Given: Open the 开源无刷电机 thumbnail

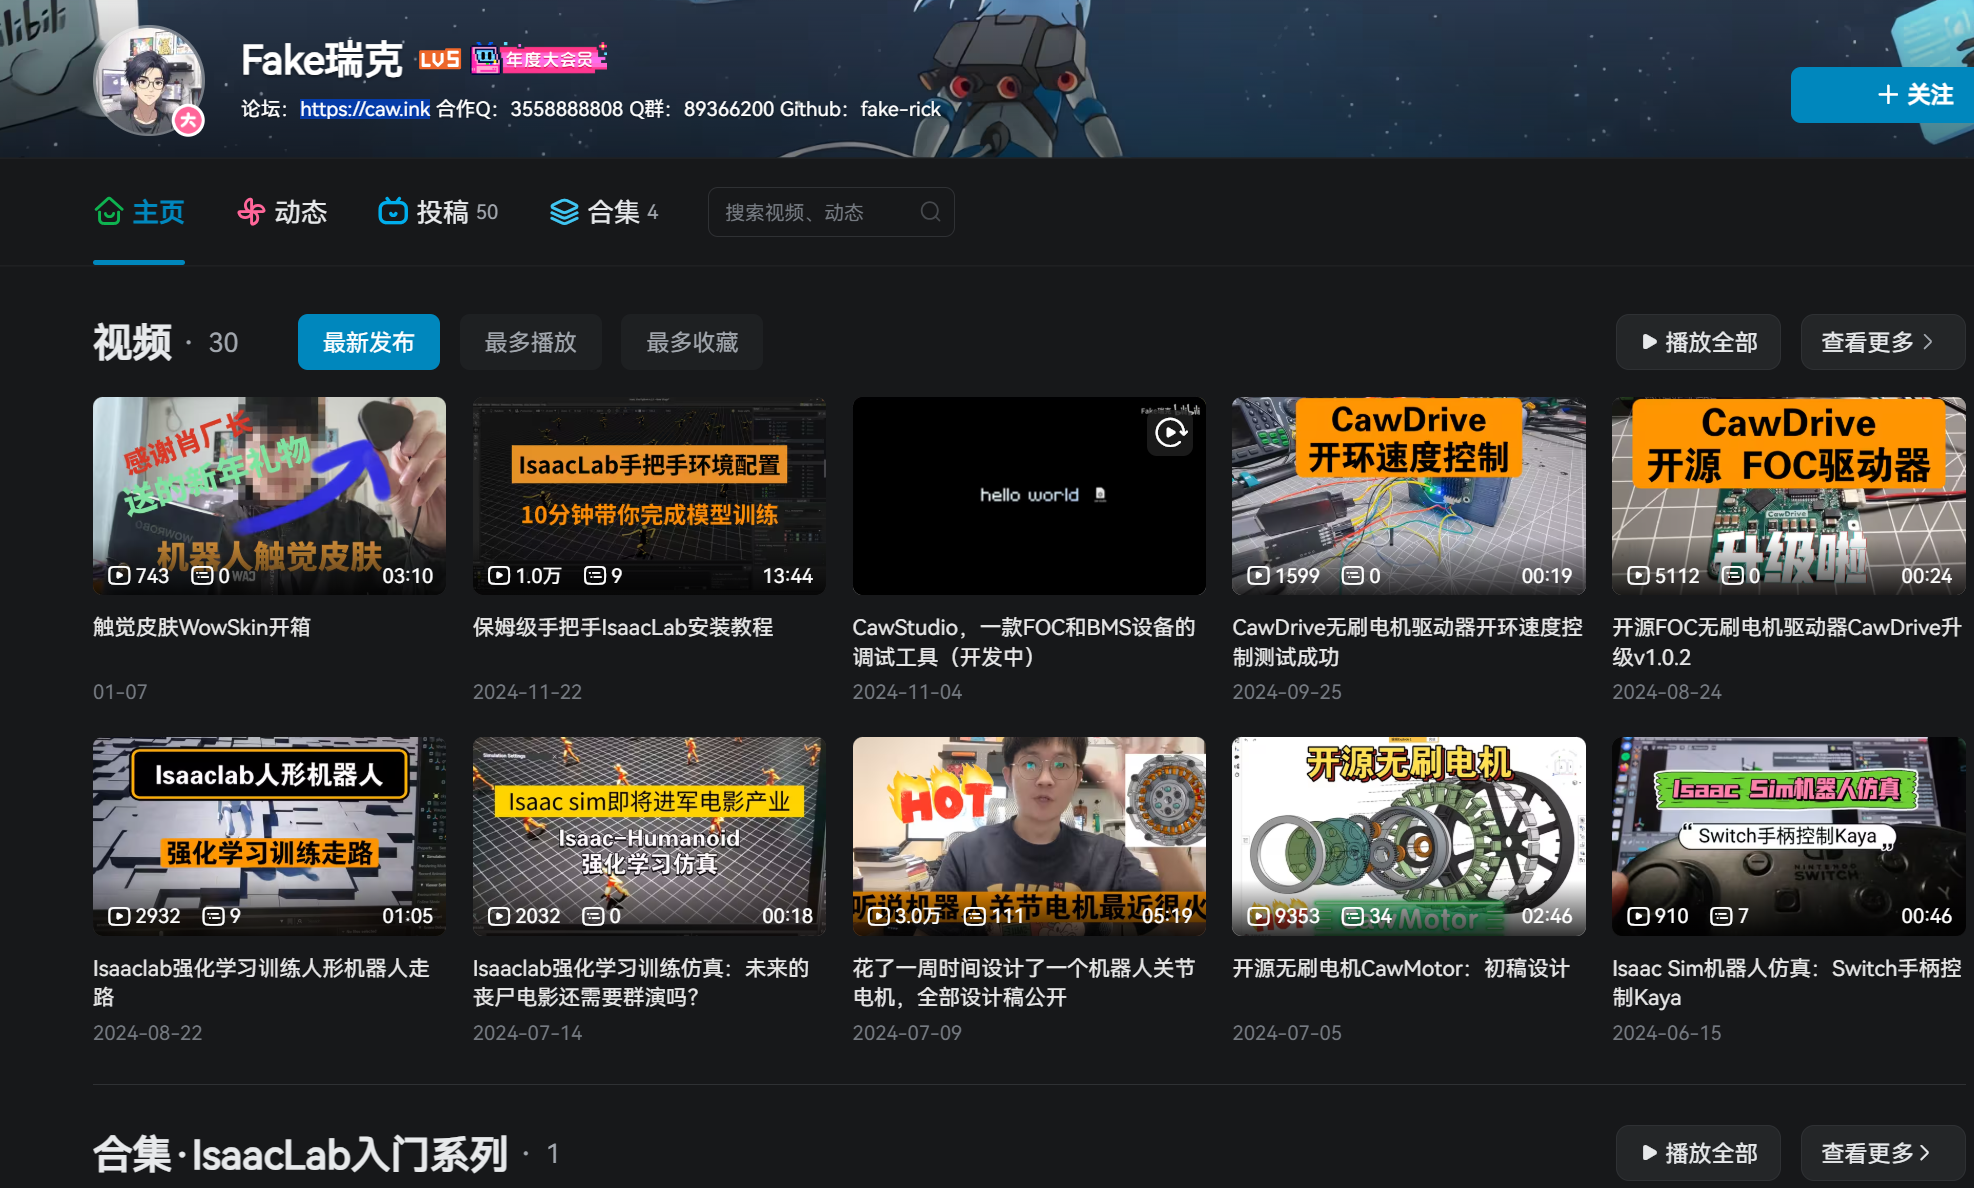Looking at the screenshot, I should pos(1409,836).
